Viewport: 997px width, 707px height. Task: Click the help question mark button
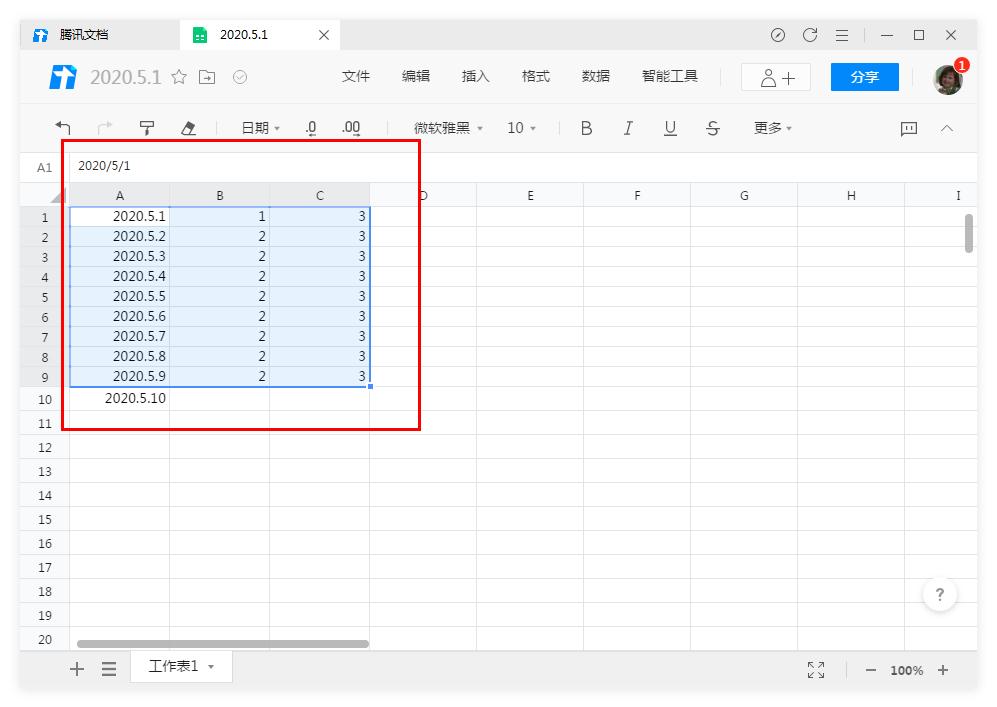pyautogui.click(x=940, y=594)
